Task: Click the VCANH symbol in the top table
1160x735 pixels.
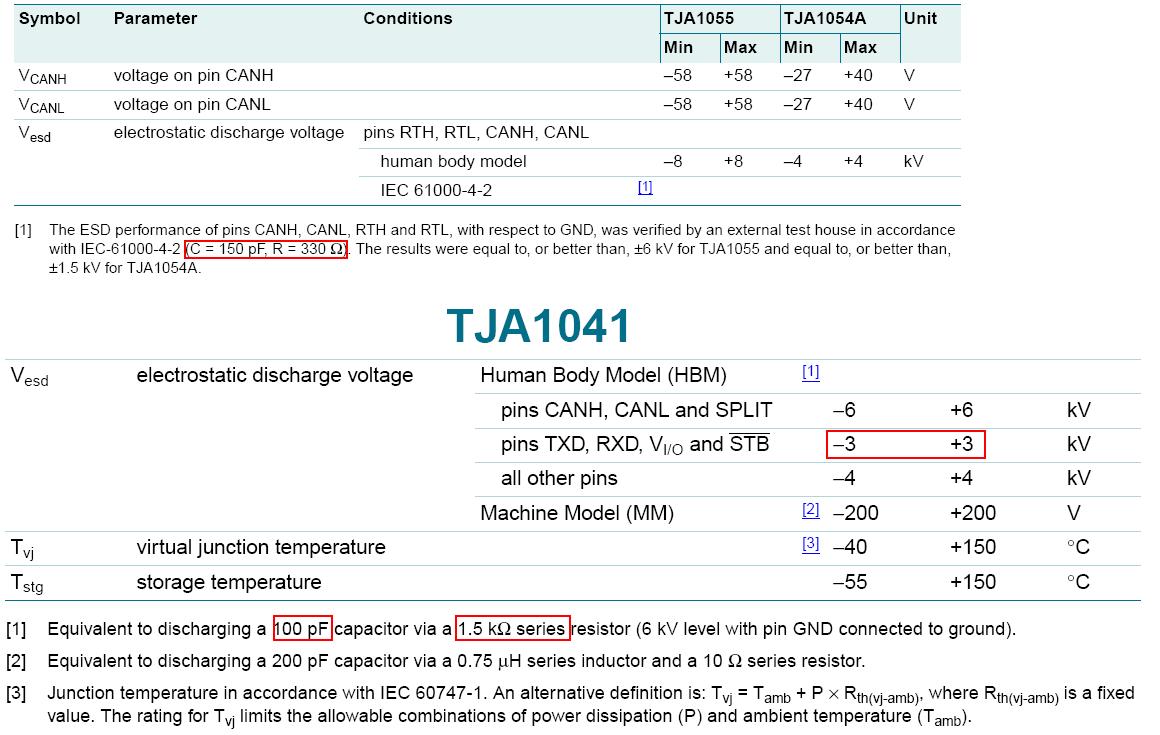Action: coord(42,77)
